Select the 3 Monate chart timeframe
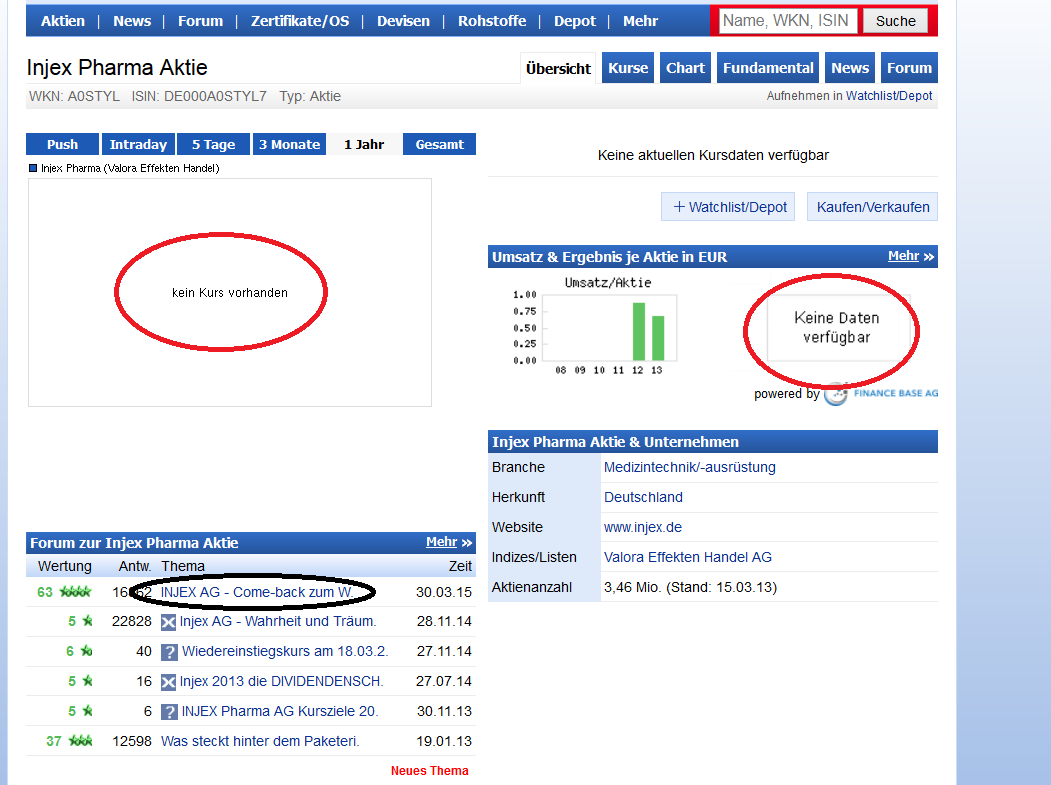Viewport: 1051px width, 785px height. (290, 144)
